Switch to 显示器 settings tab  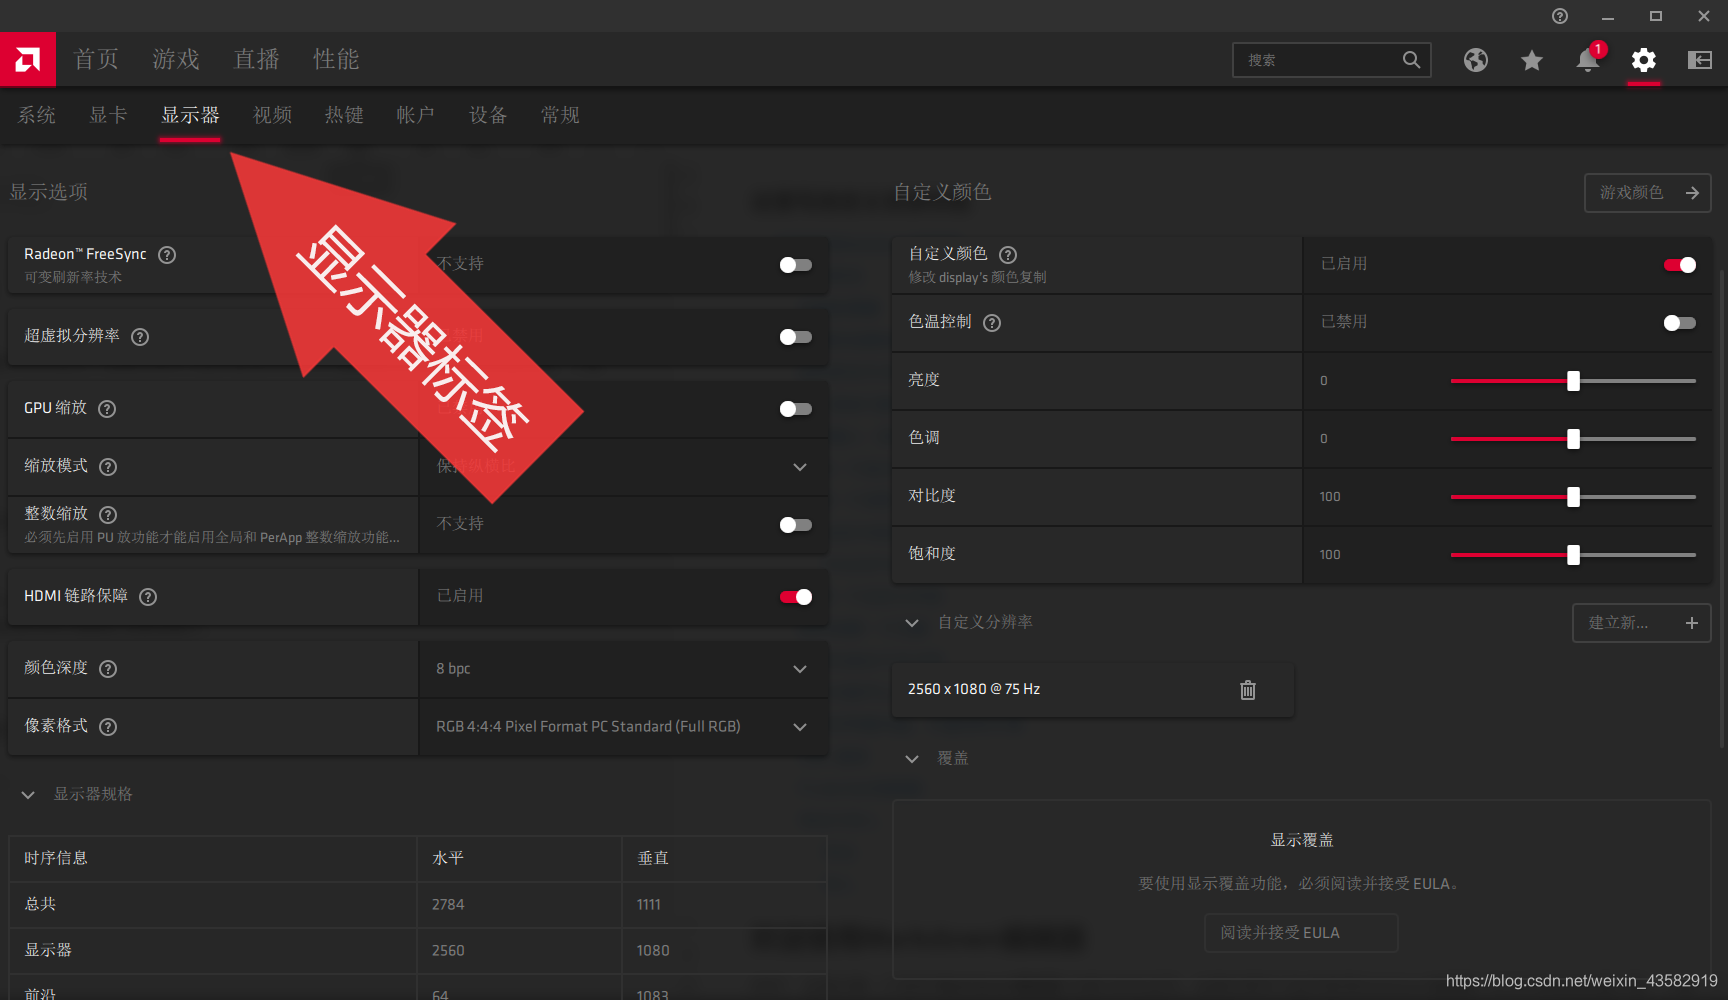point(190,116)
